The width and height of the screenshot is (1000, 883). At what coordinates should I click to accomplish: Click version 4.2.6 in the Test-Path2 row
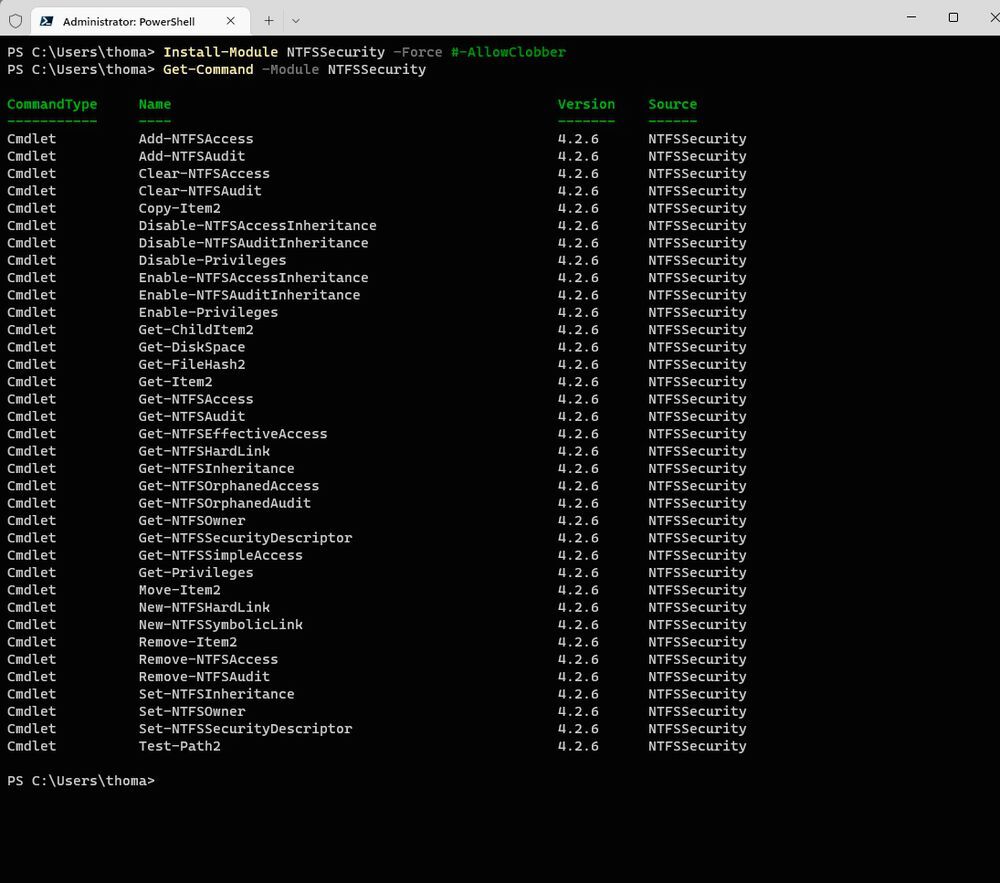pos(578,746)
